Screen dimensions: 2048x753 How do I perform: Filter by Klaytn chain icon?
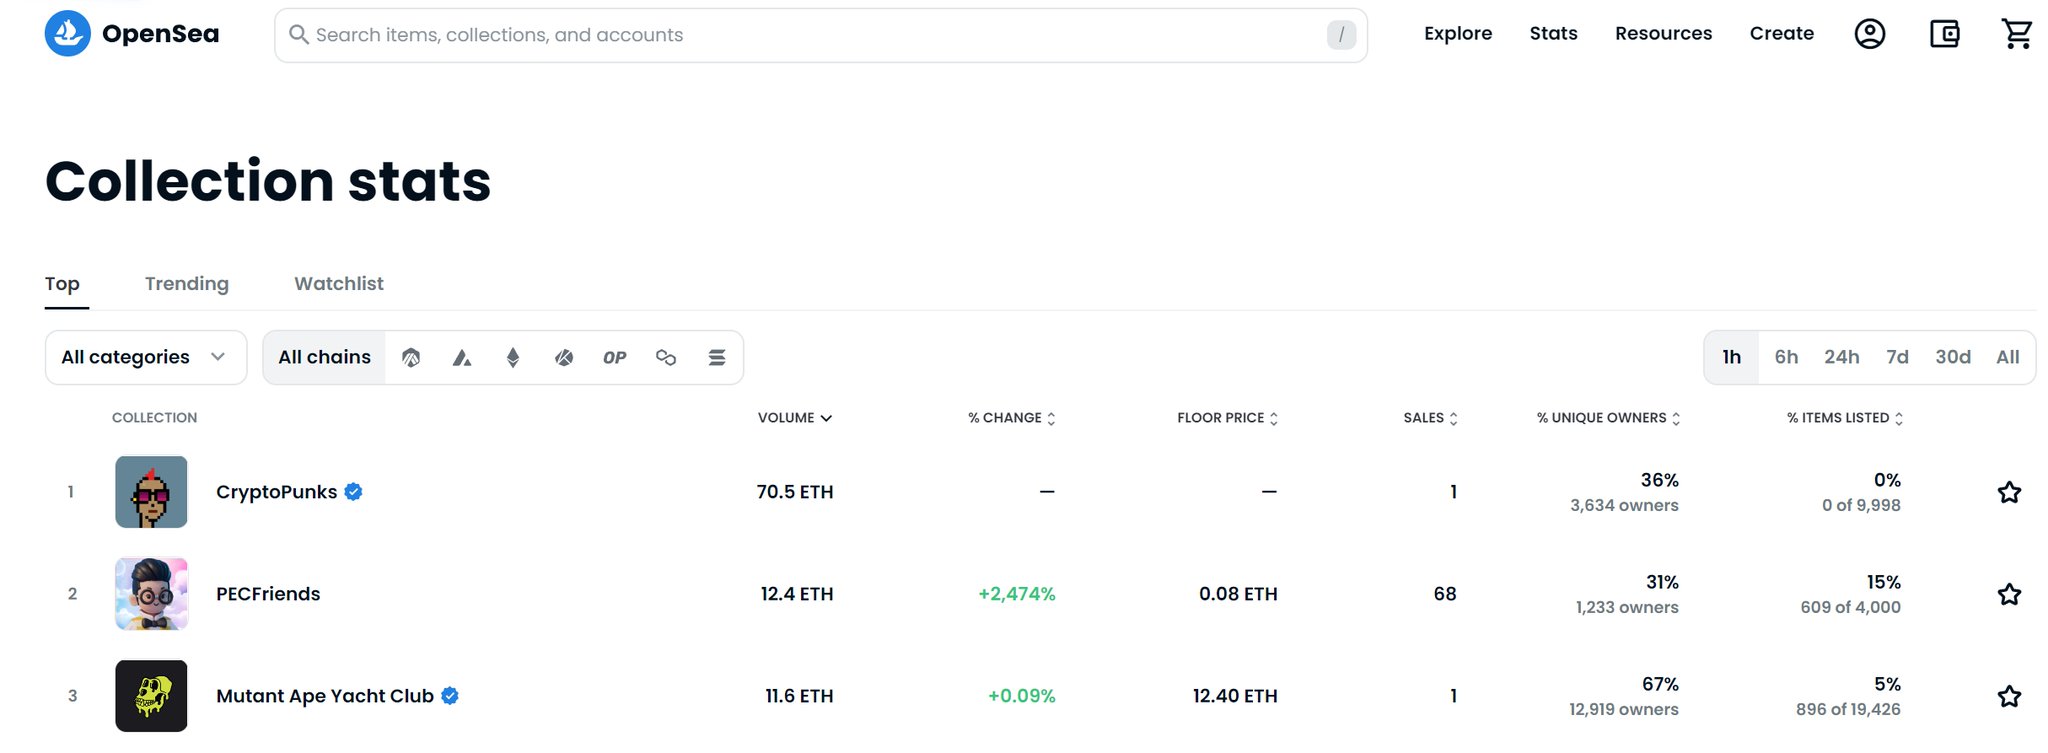[x=564, y=357]
